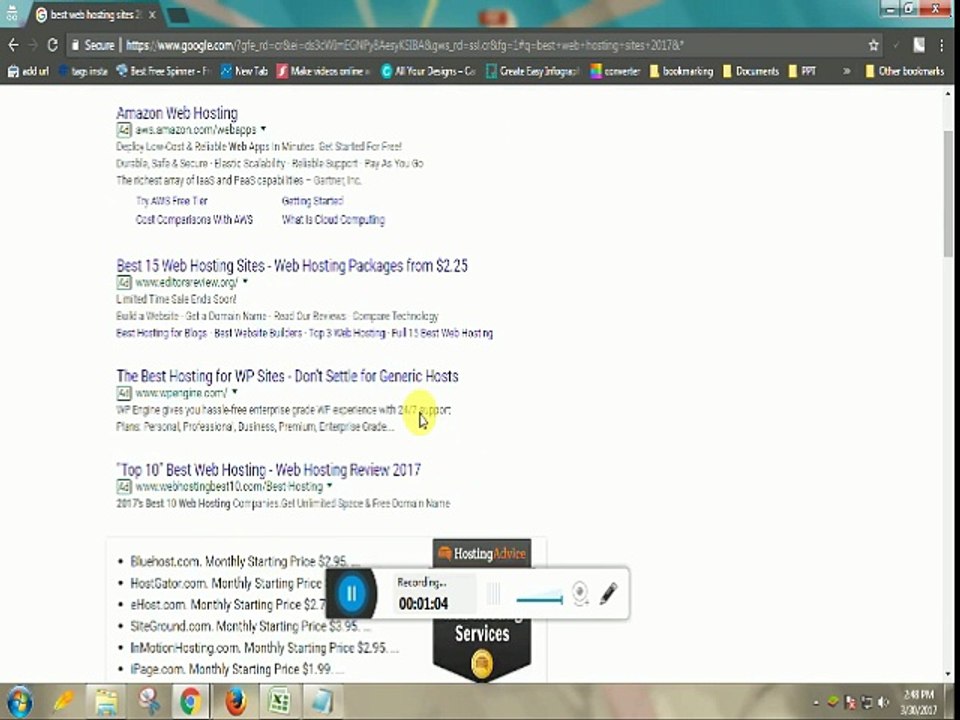Click the vertical page scrollbar thumb
The height and width of the screenshot is (720, 960).
coord(948,193)
